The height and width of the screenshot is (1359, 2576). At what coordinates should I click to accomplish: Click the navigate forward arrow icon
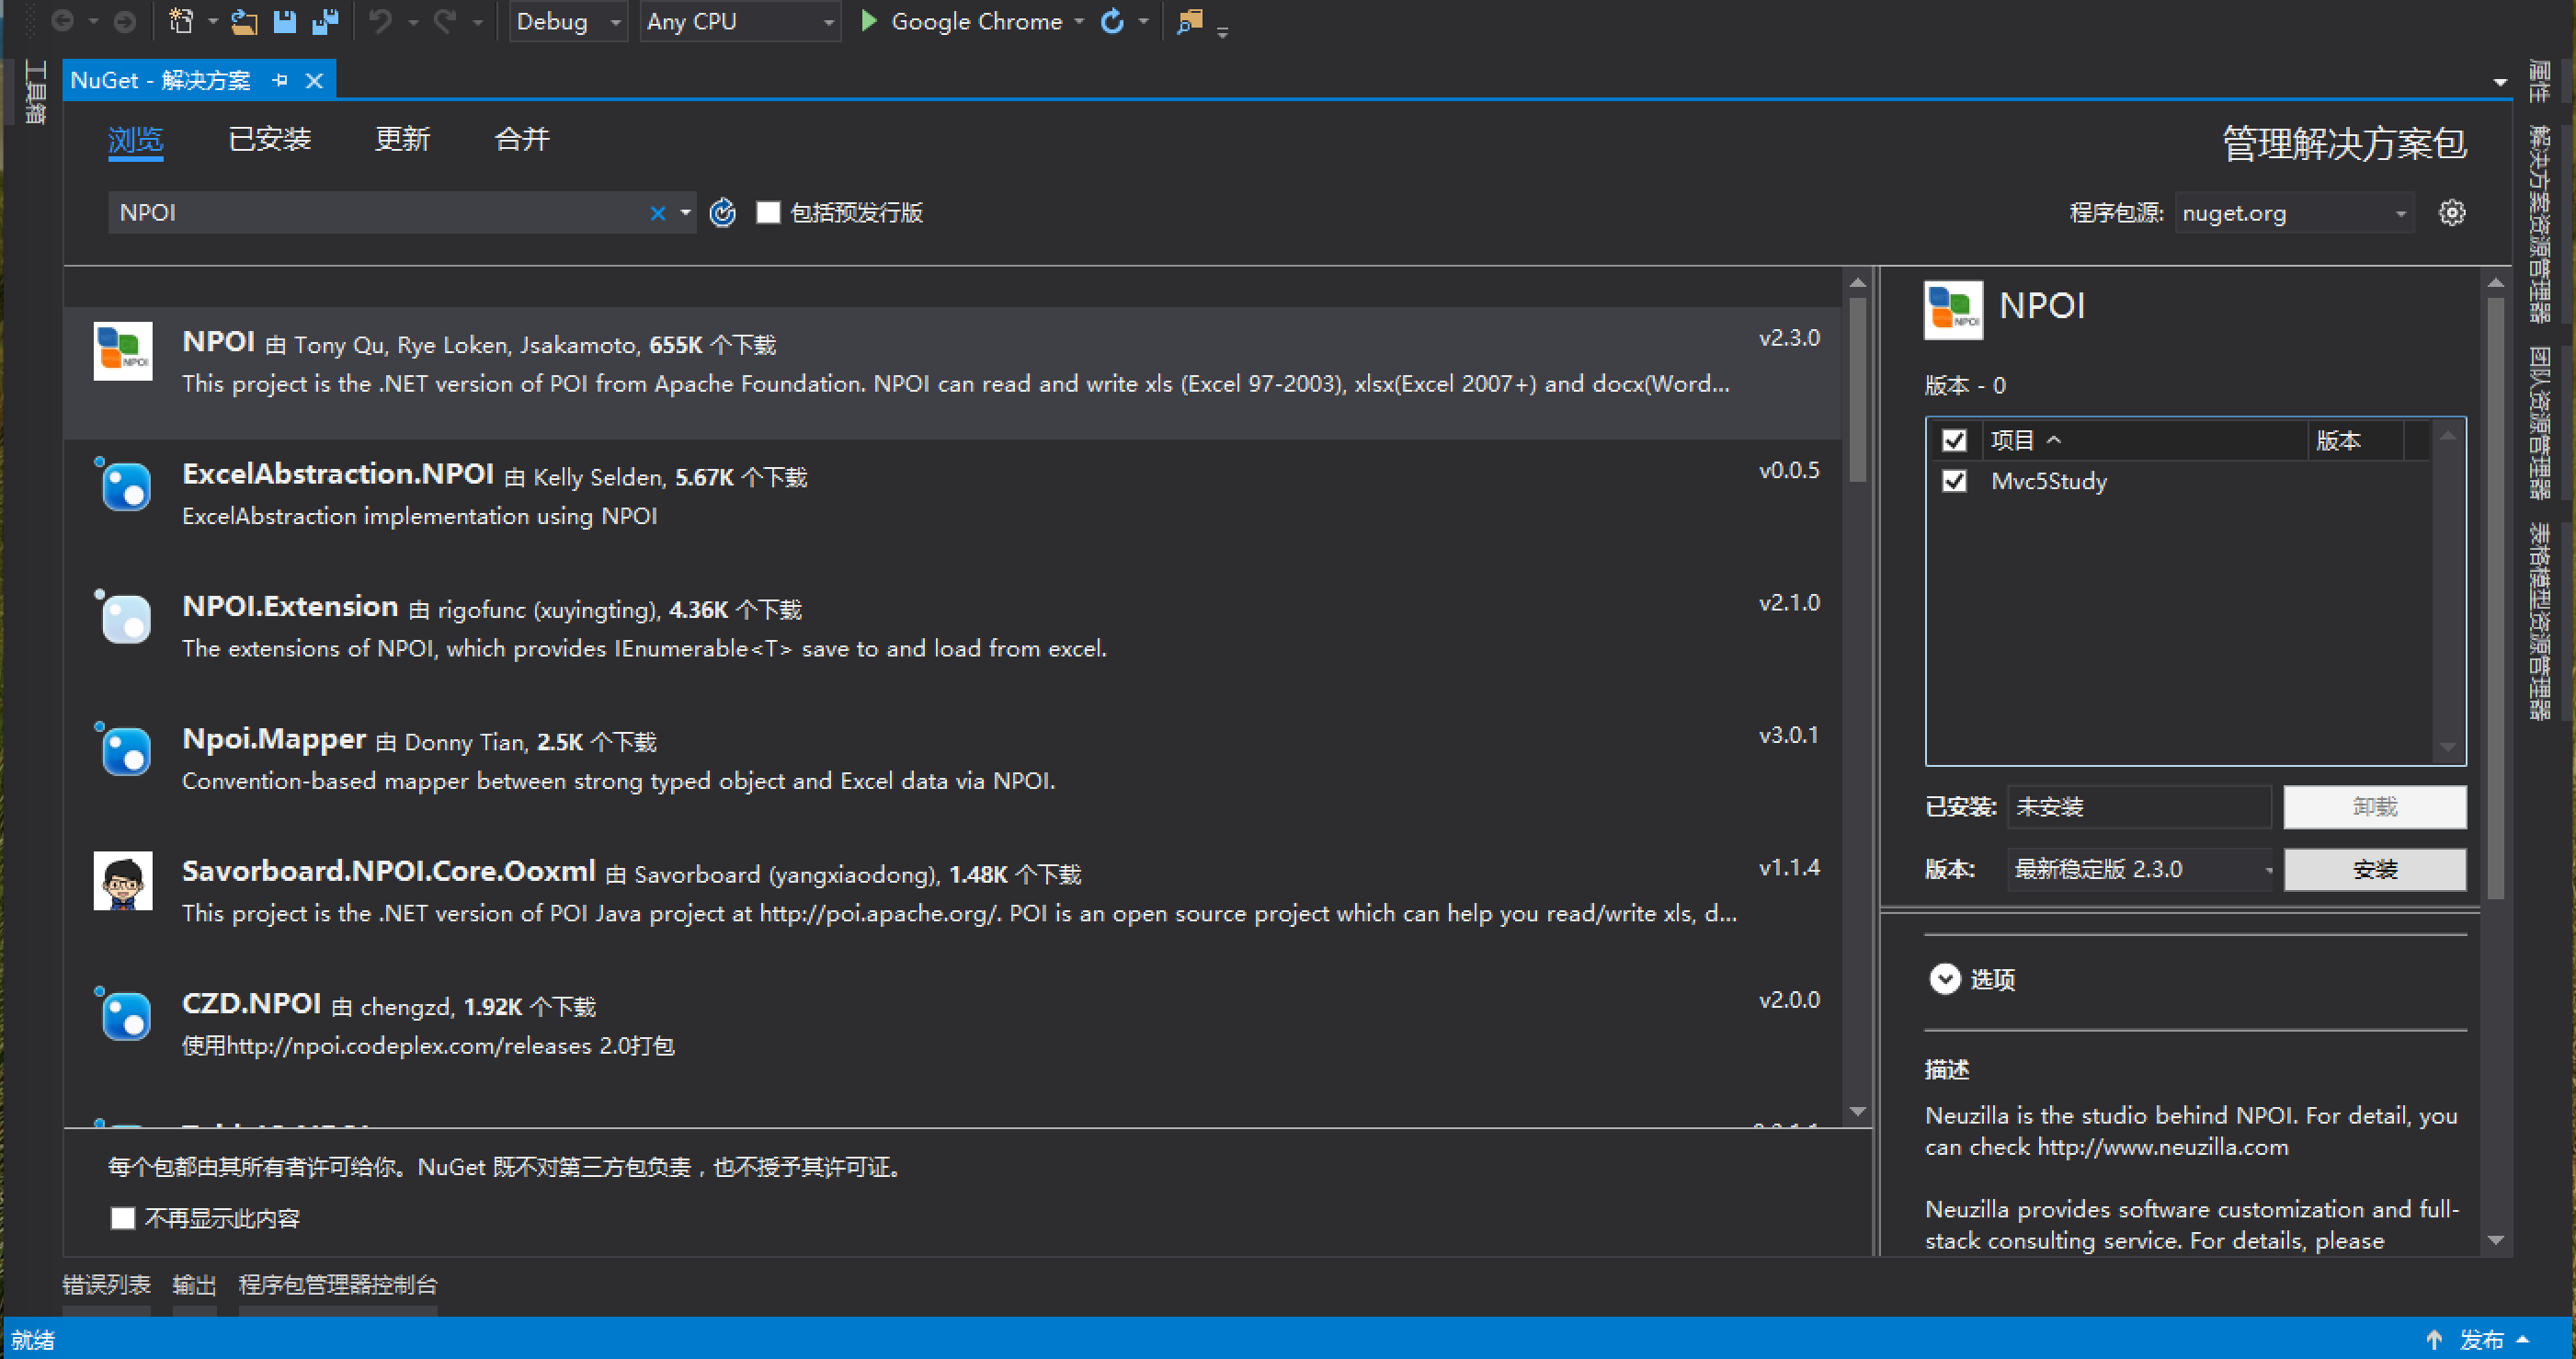click(124, 21)
